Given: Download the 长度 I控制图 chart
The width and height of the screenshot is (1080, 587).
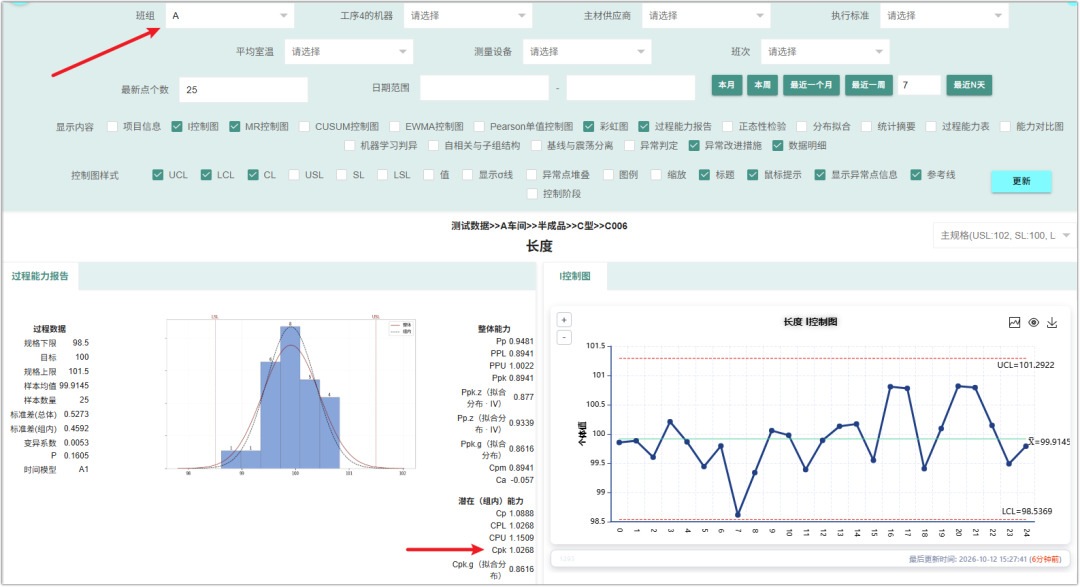Looking at the screenshot, I should click(x=1052, y=322).
